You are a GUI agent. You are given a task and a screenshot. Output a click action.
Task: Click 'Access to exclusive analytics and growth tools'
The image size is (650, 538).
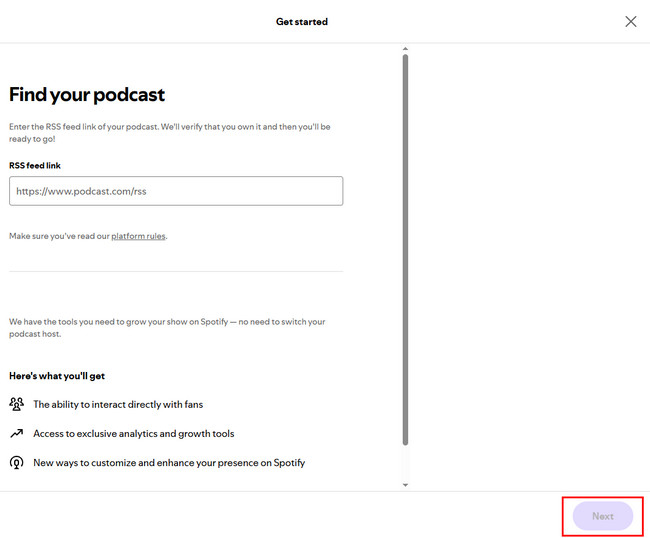click(x=133, y=434)
